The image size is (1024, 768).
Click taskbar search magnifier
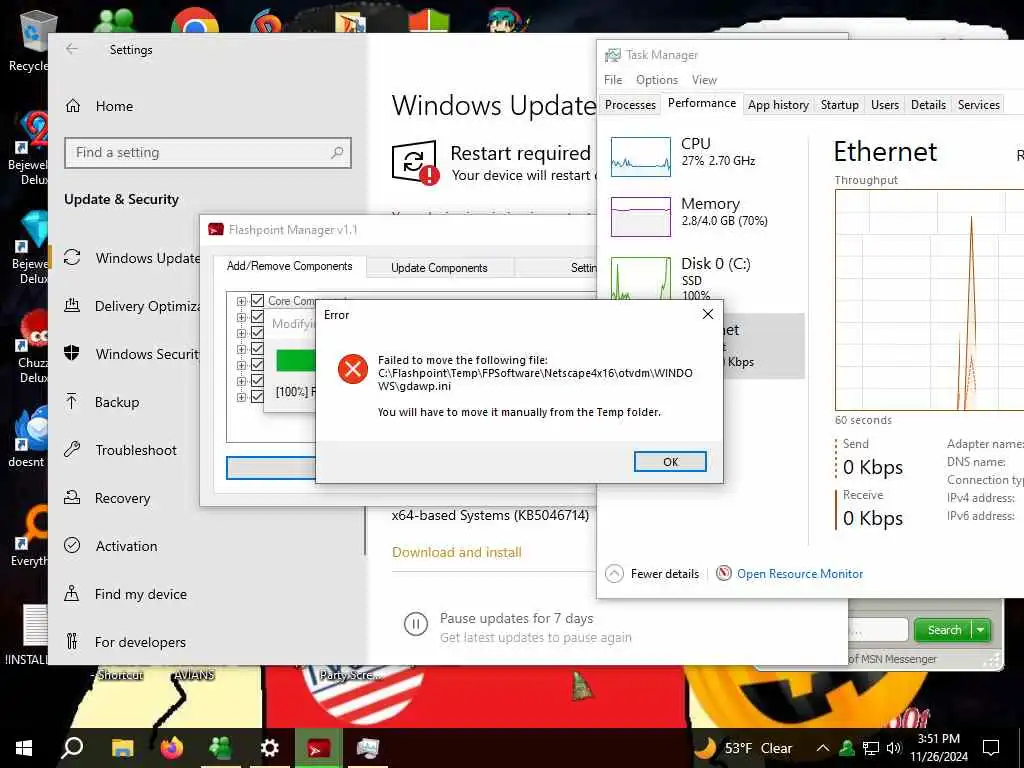[x=72, y=748]
